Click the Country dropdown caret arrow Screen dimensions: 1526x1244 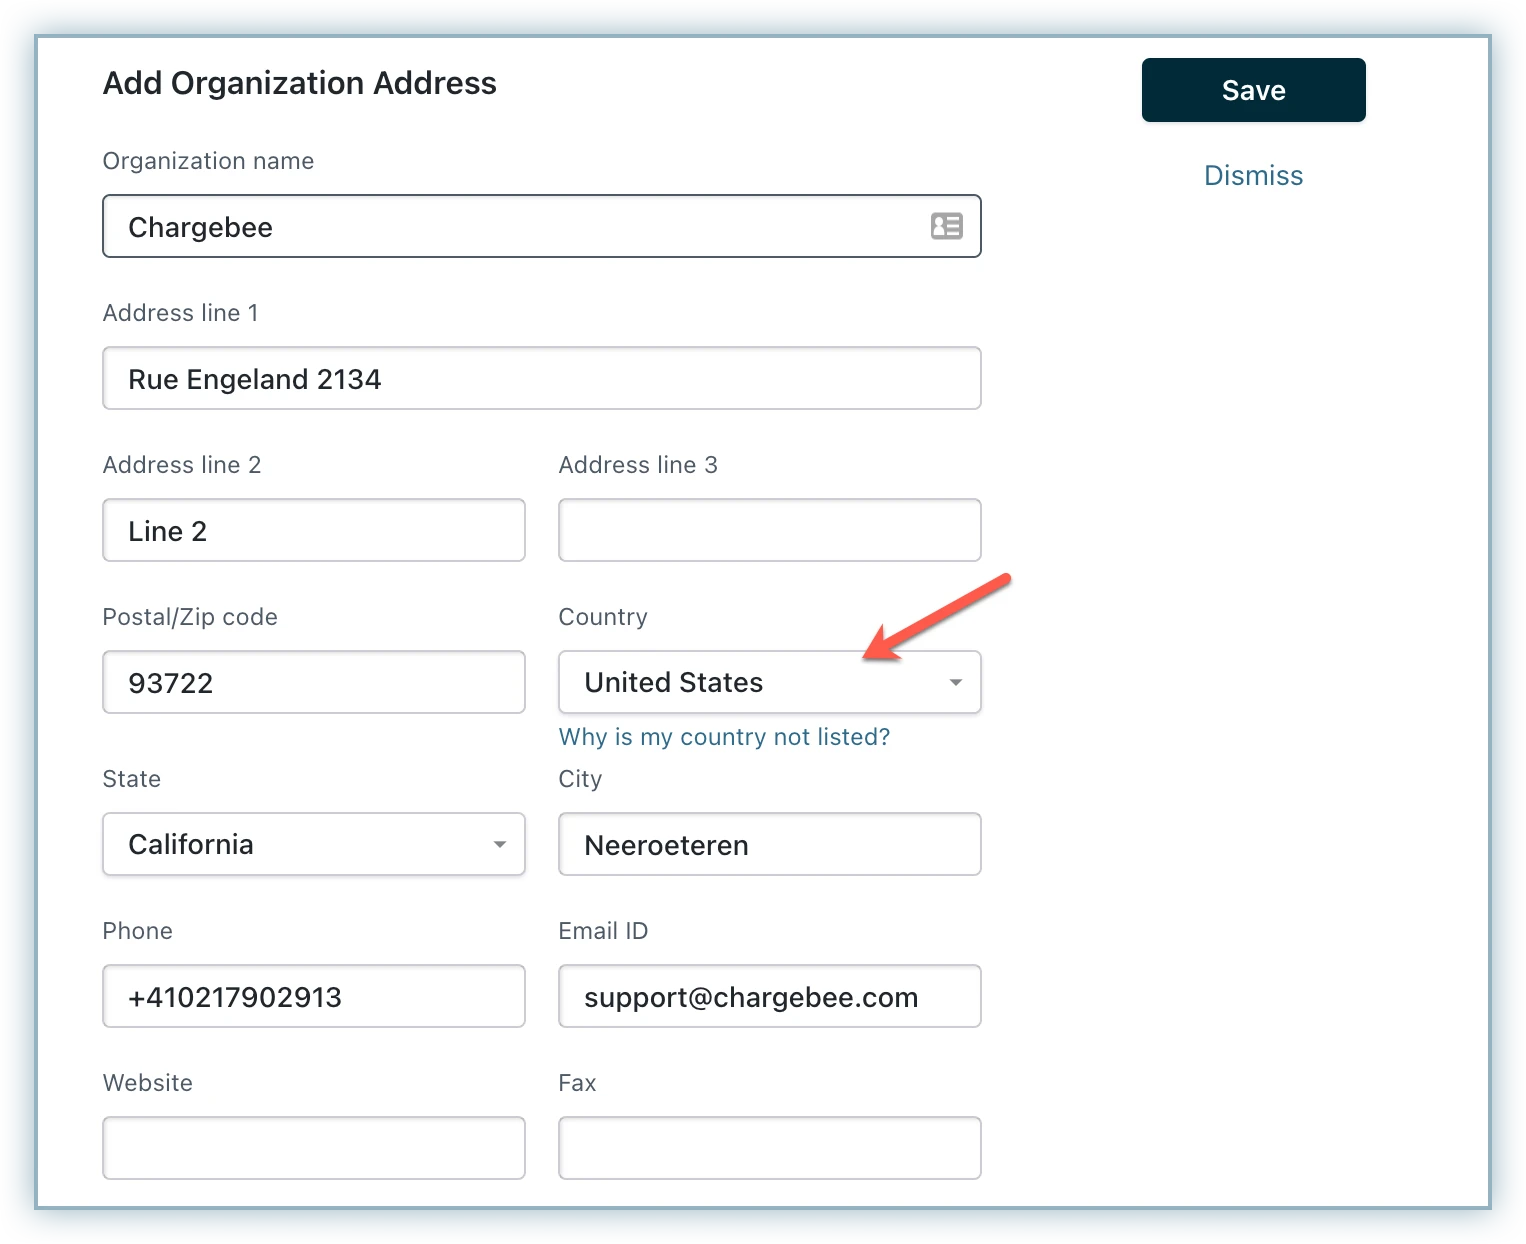click(x=955, y=682)
